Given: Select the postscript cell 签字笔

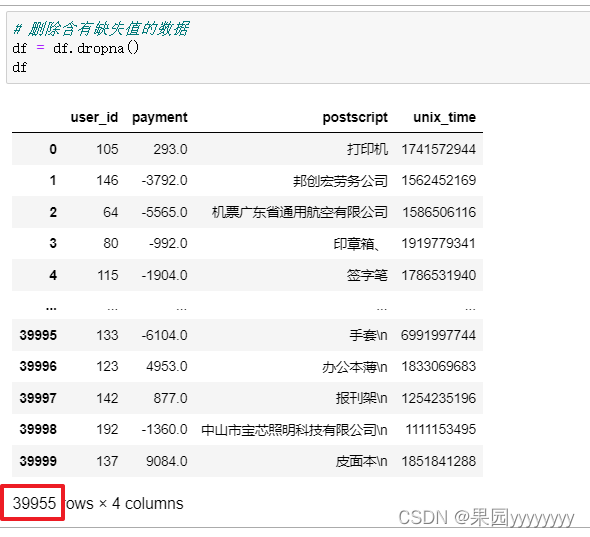Looking at the screenshot, I should (x=367, y=275).
